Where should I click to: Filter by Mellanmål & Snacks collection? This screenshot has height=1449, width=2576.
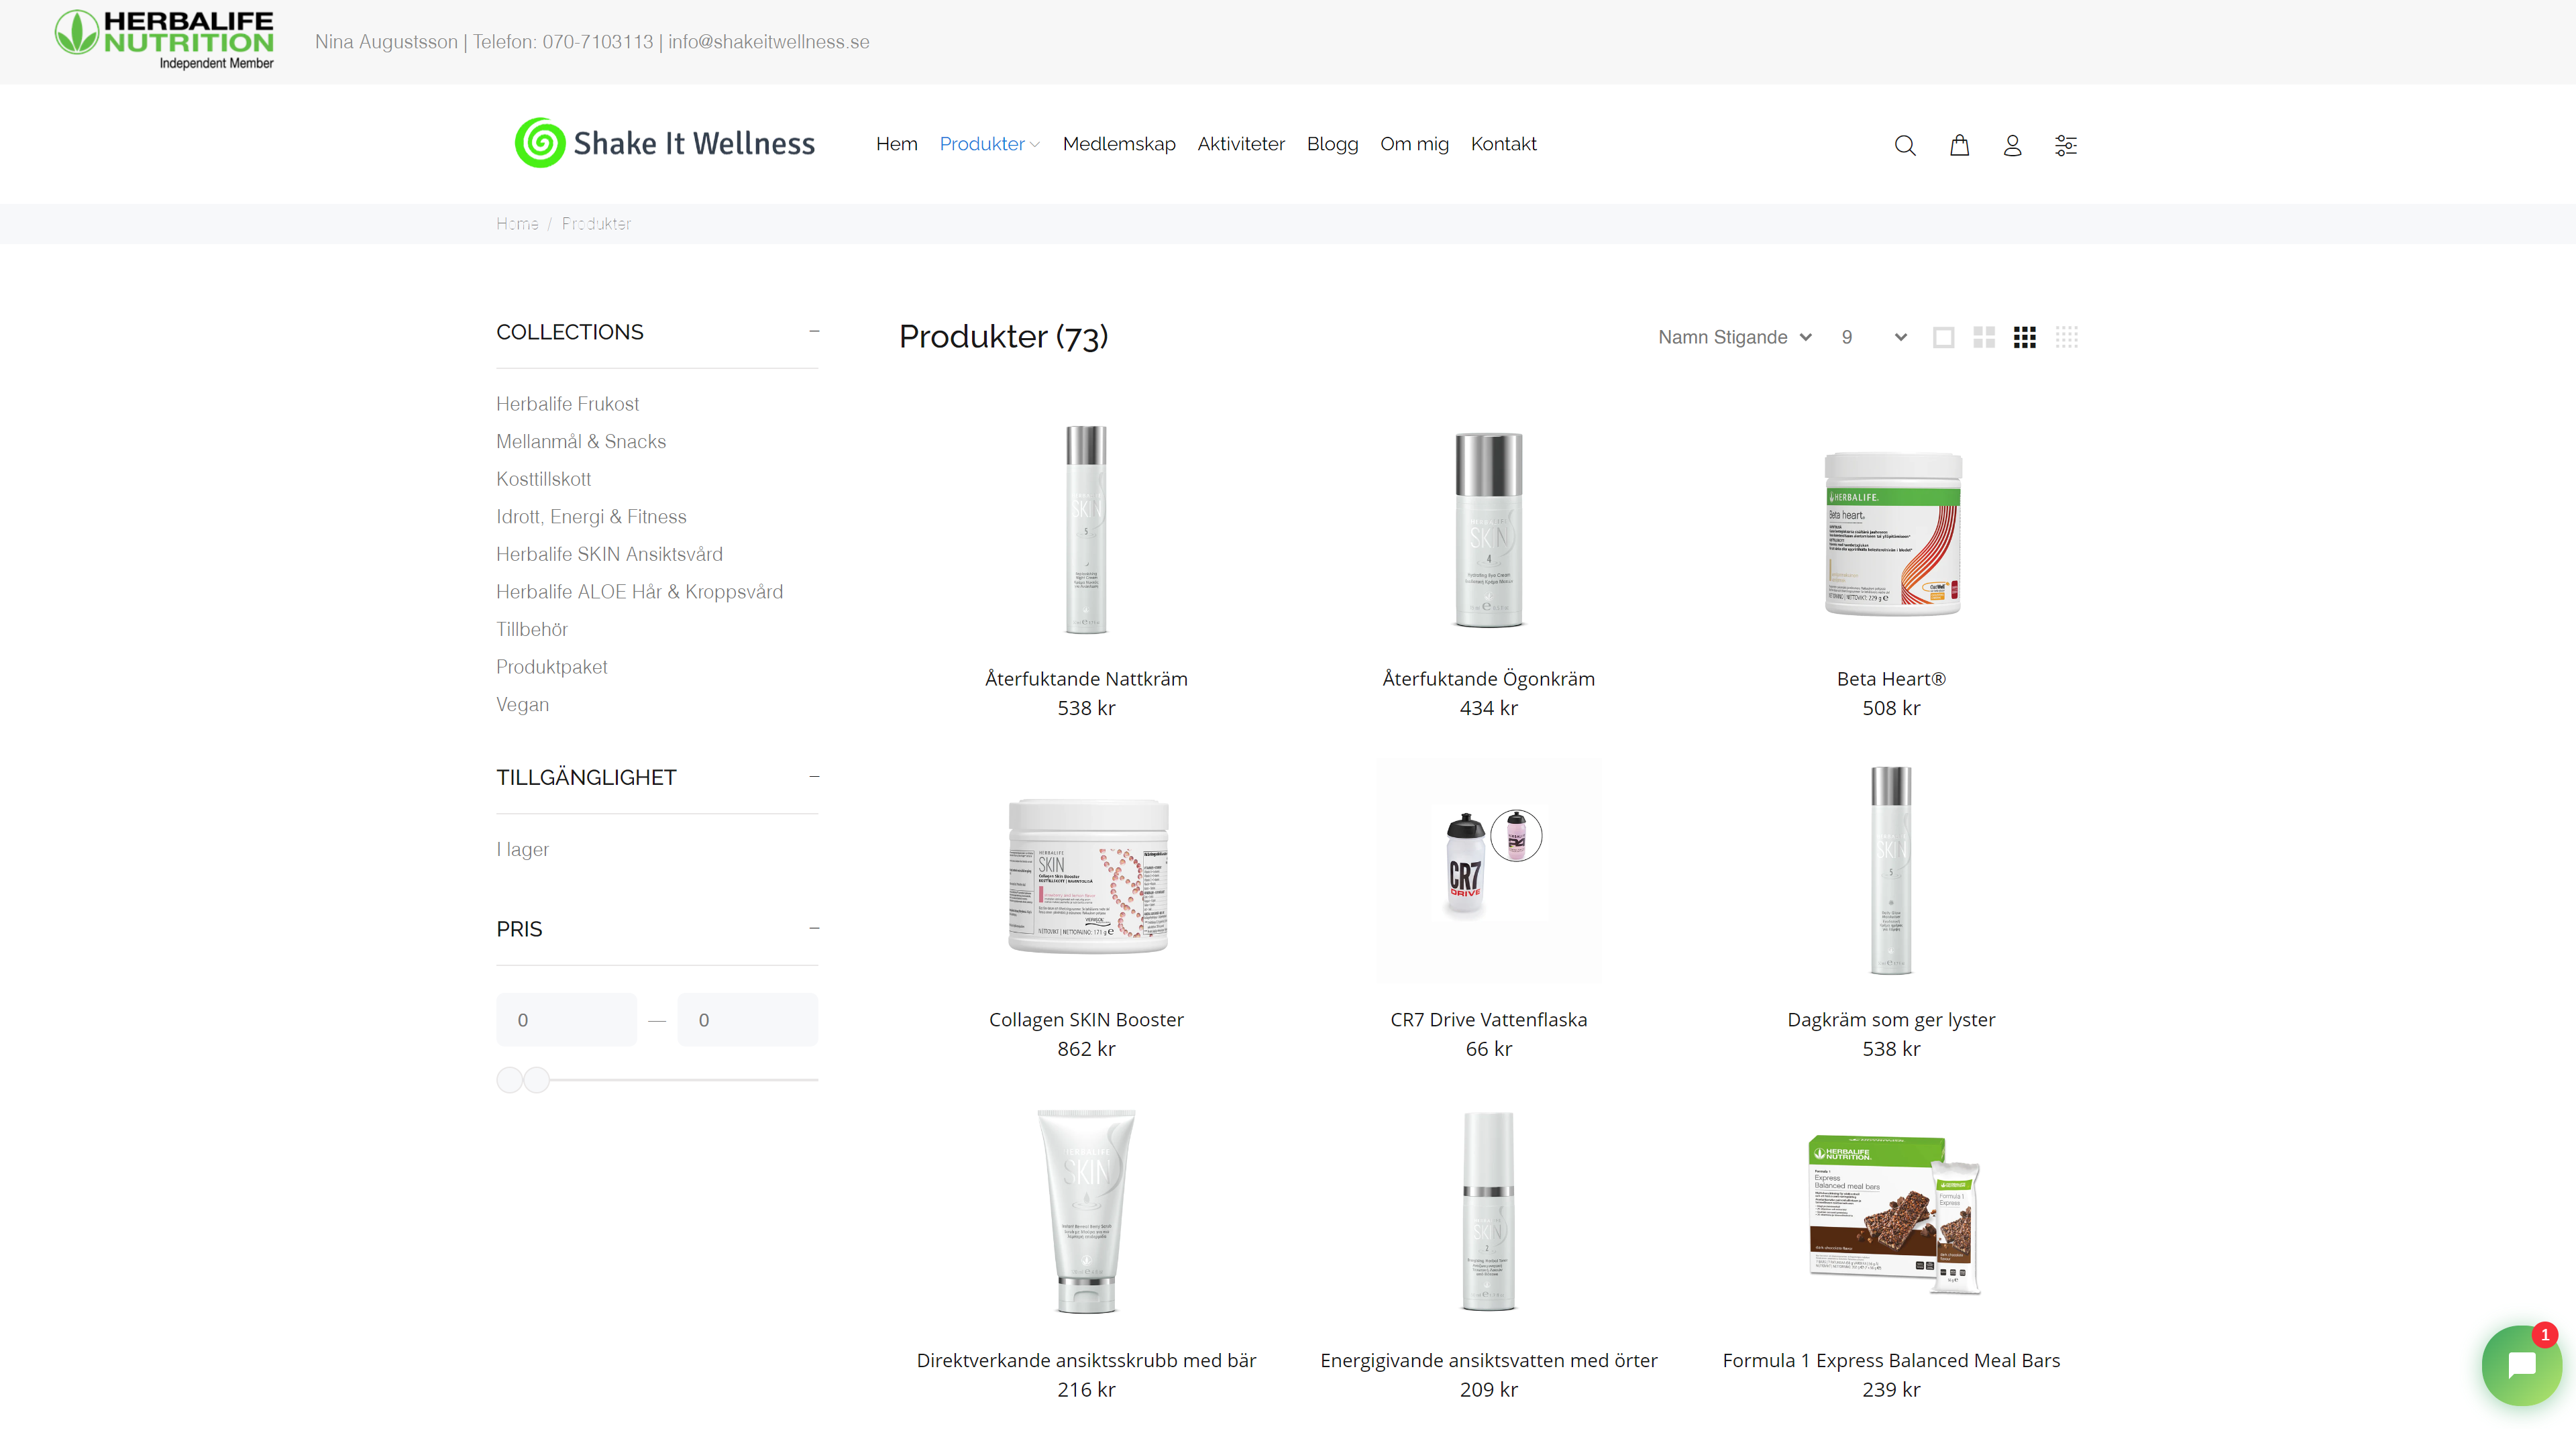click(x=581, y=442)
